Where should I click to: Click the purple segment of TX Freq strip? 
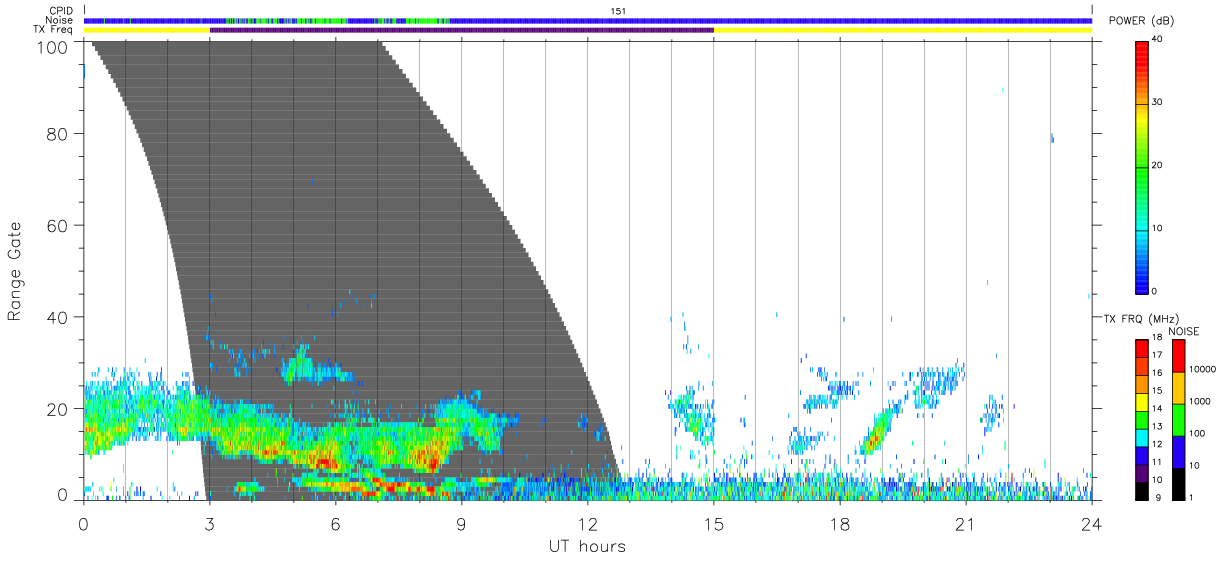pyautogui.click(x=462, y=30)
